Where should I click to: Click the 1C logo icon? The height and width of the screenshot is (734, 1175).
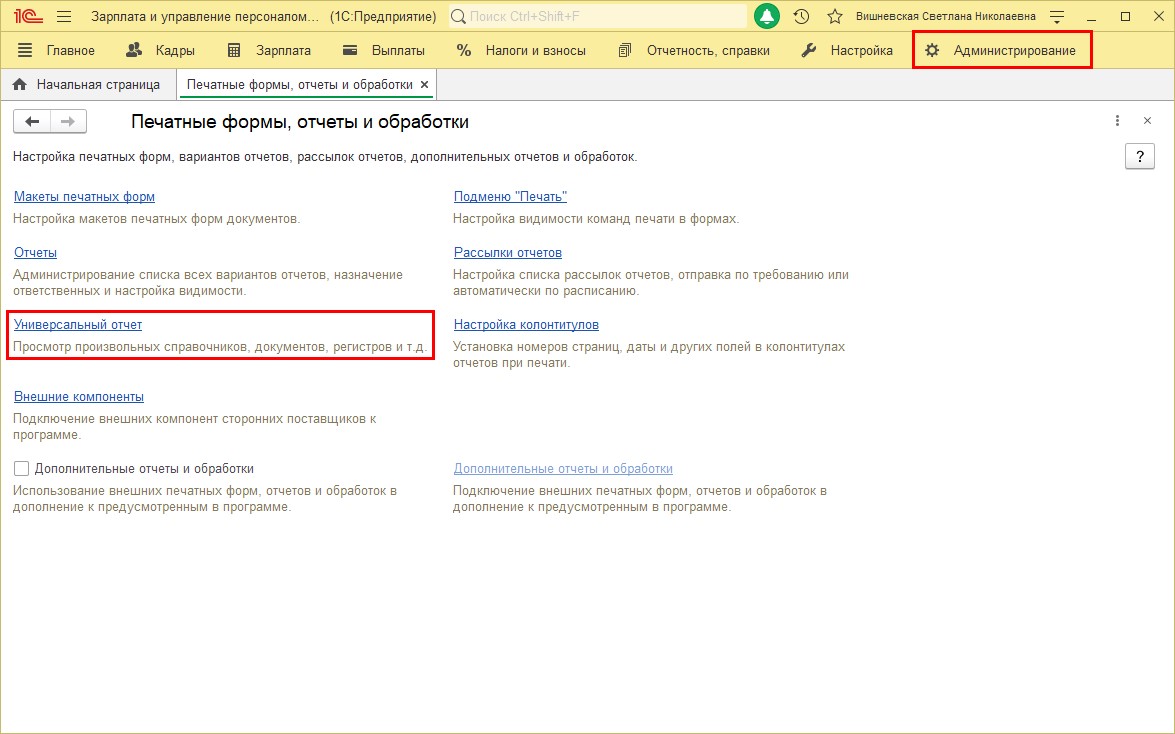(x=28, y=16)
